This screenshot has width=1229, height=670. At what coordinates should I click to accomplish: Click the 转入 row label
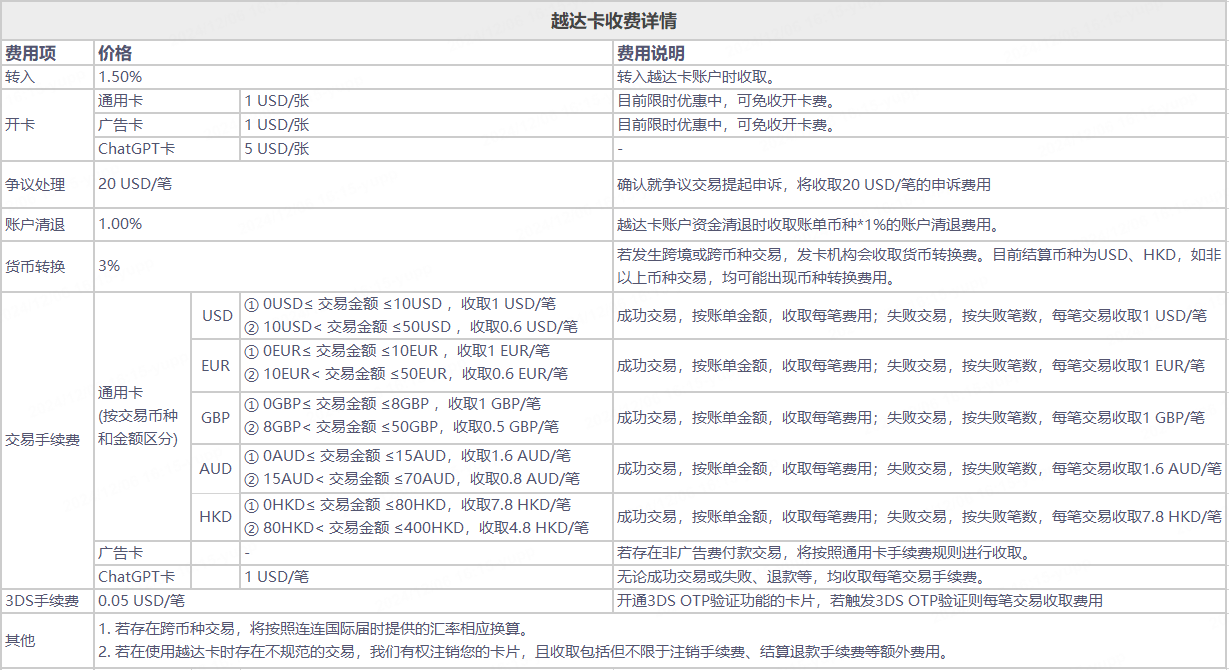19,77
